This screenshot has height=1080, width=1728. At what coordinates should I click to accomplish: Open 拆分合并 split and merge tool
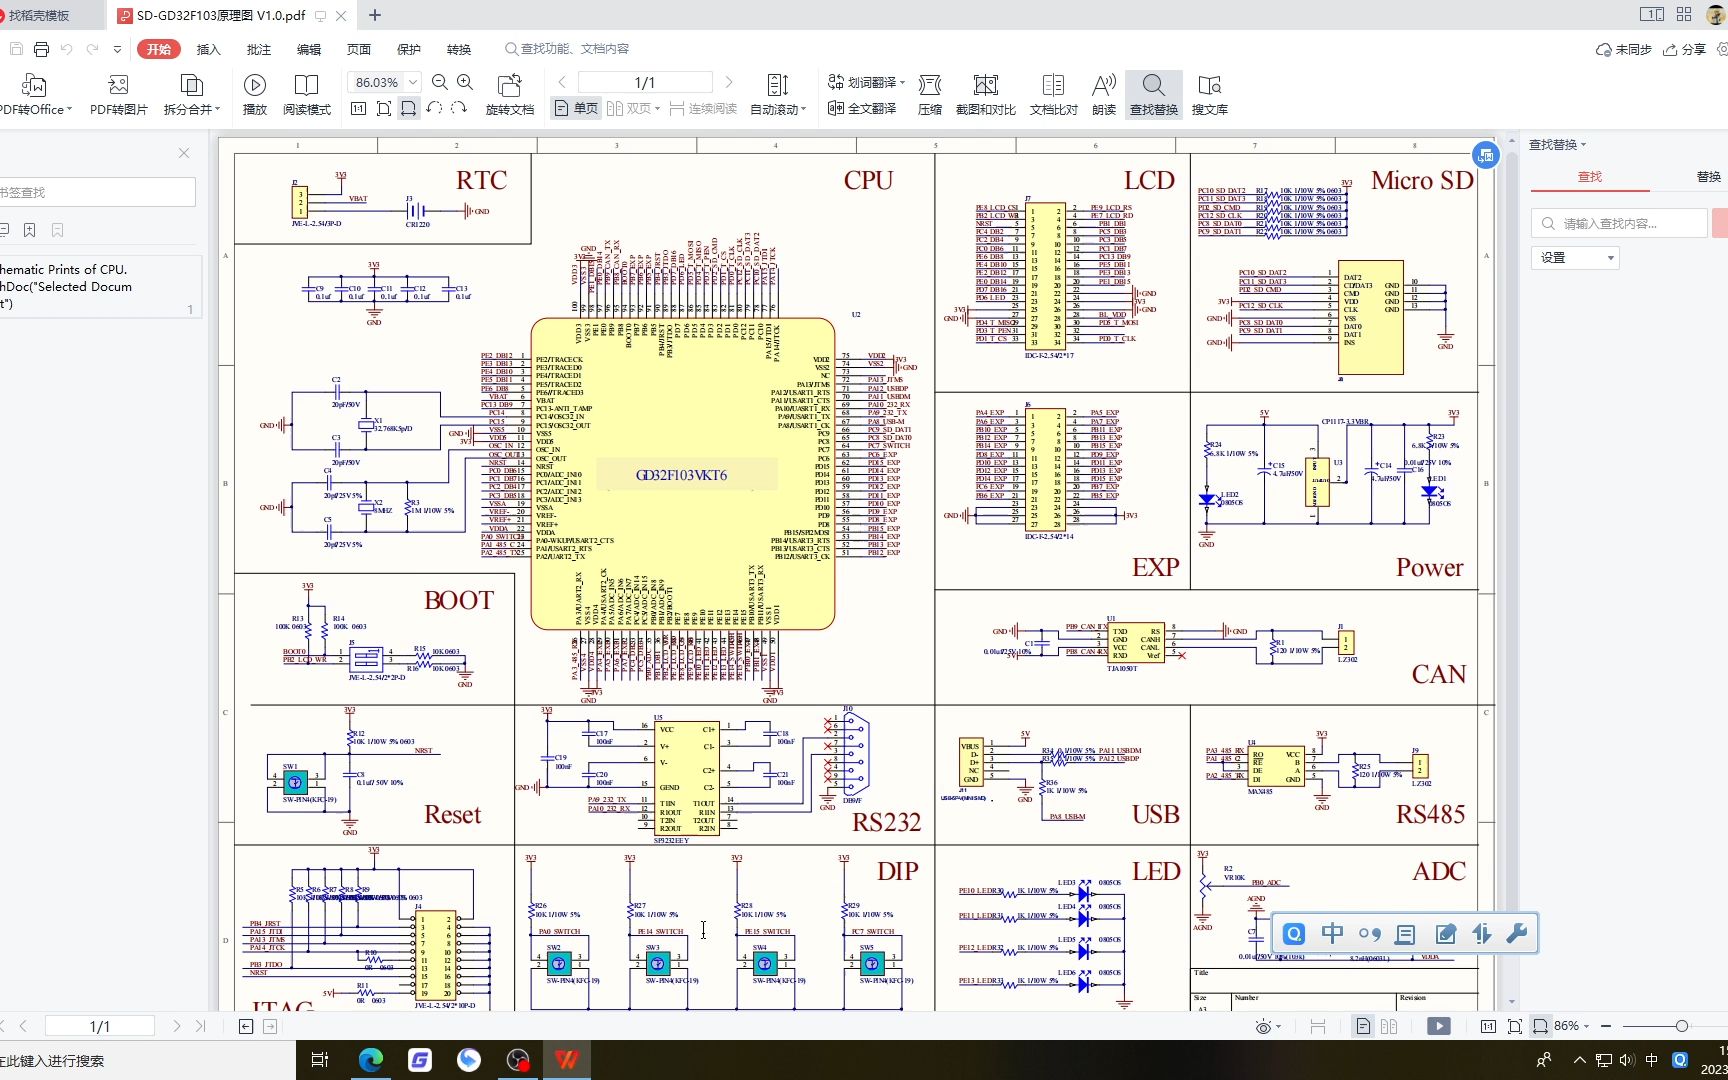click(x=191, y=95)
